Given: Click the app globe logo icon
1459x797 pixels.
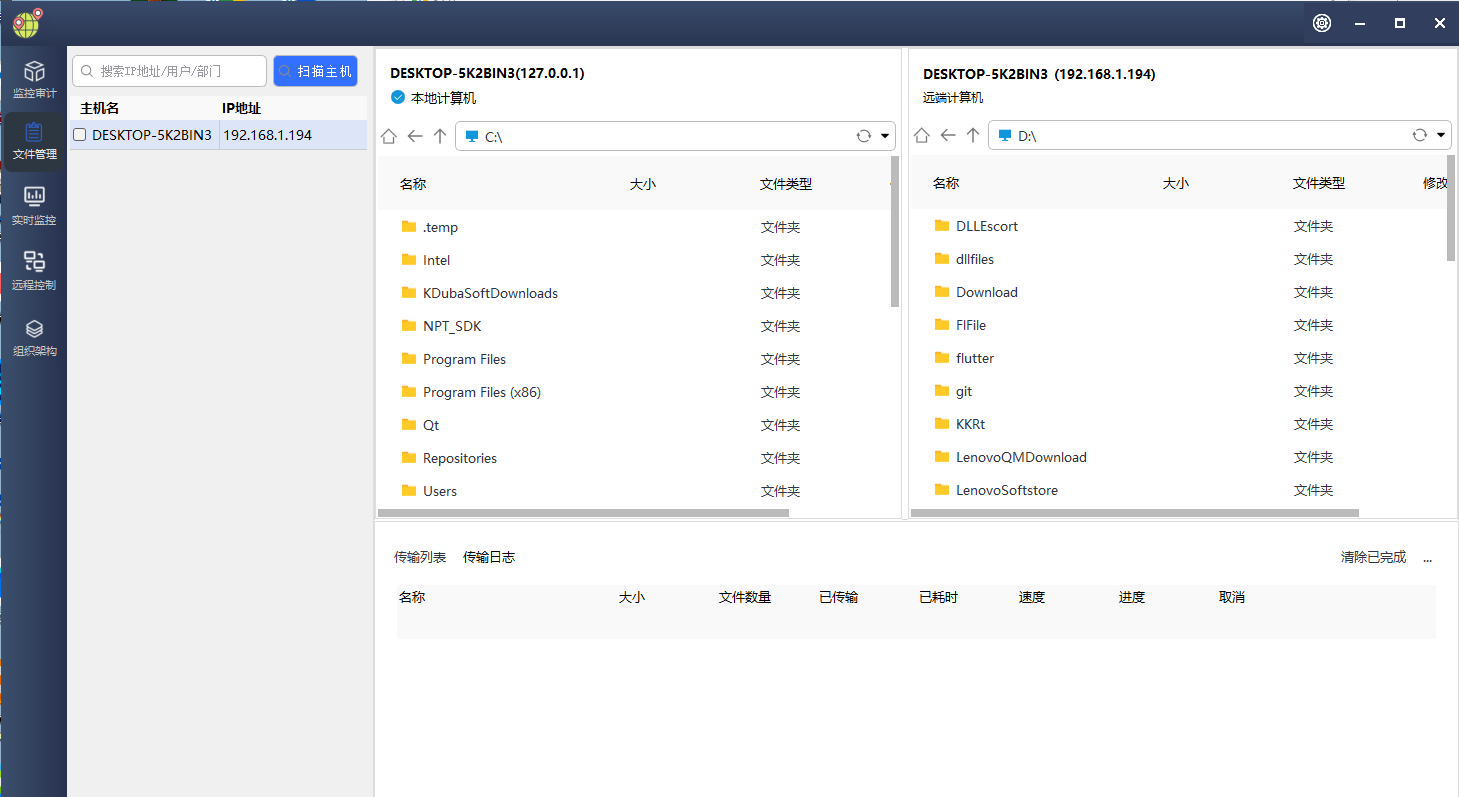Looking at the screenshot, I should click(x=28, y=22).
